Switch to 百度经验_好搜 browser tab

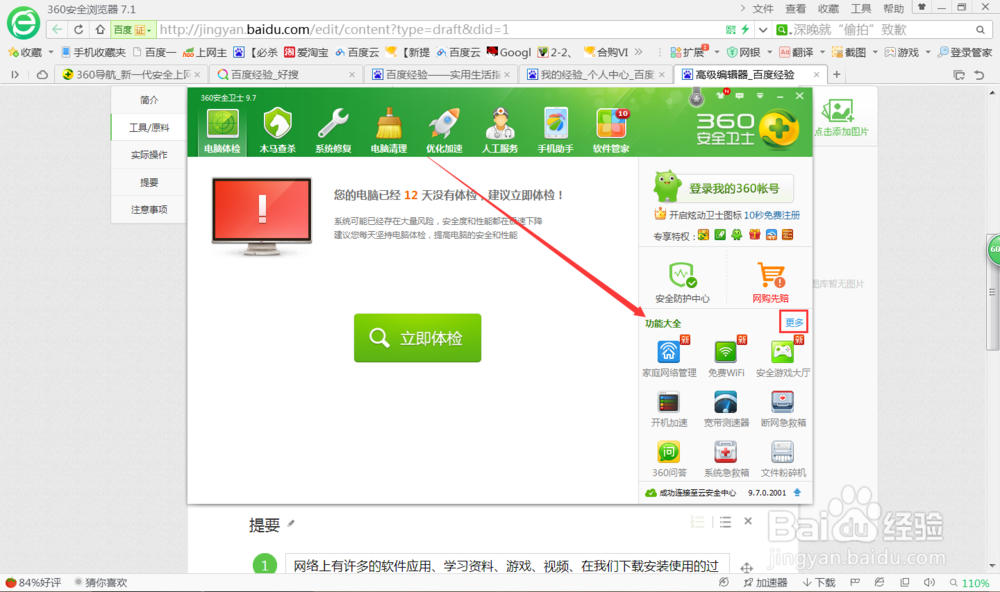pos(285,75)
